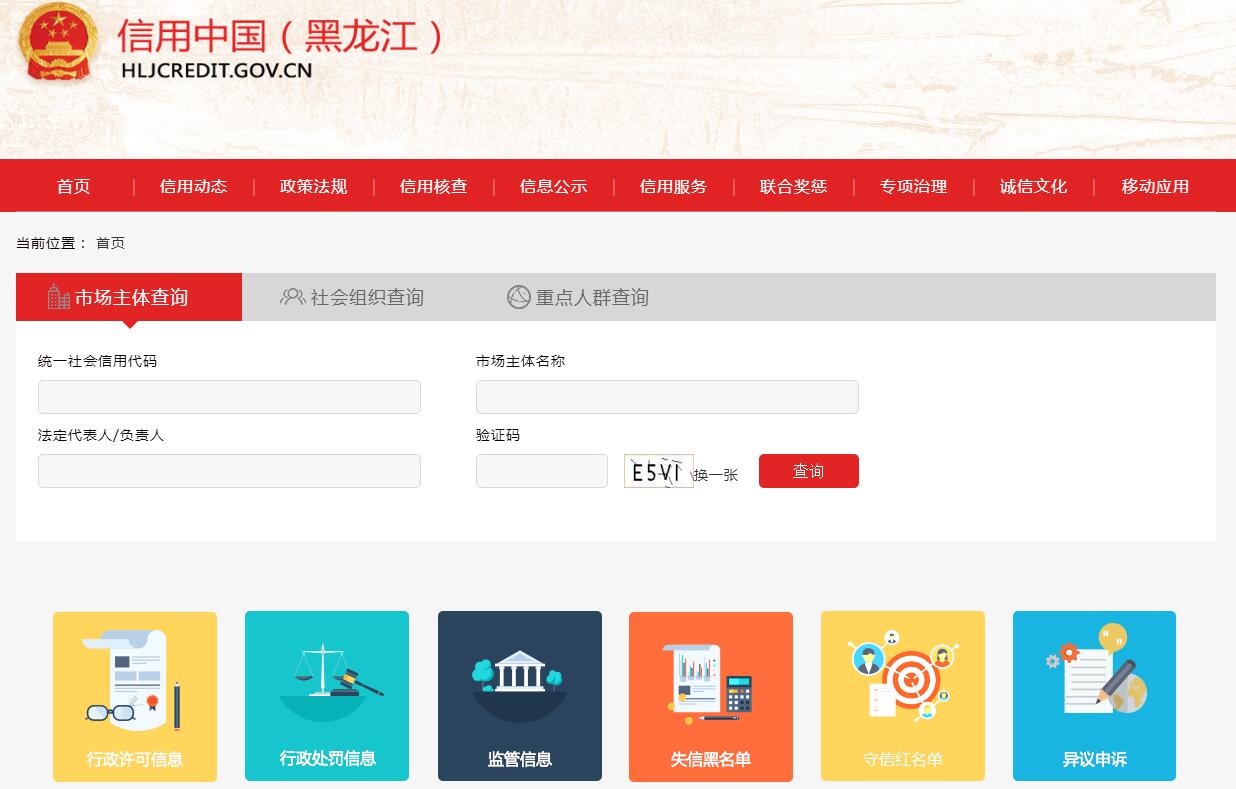Viewport: 1236px width, 789px height.
Task: Open the 失信黑名单 calculator tile
Action: click(711, 696)
